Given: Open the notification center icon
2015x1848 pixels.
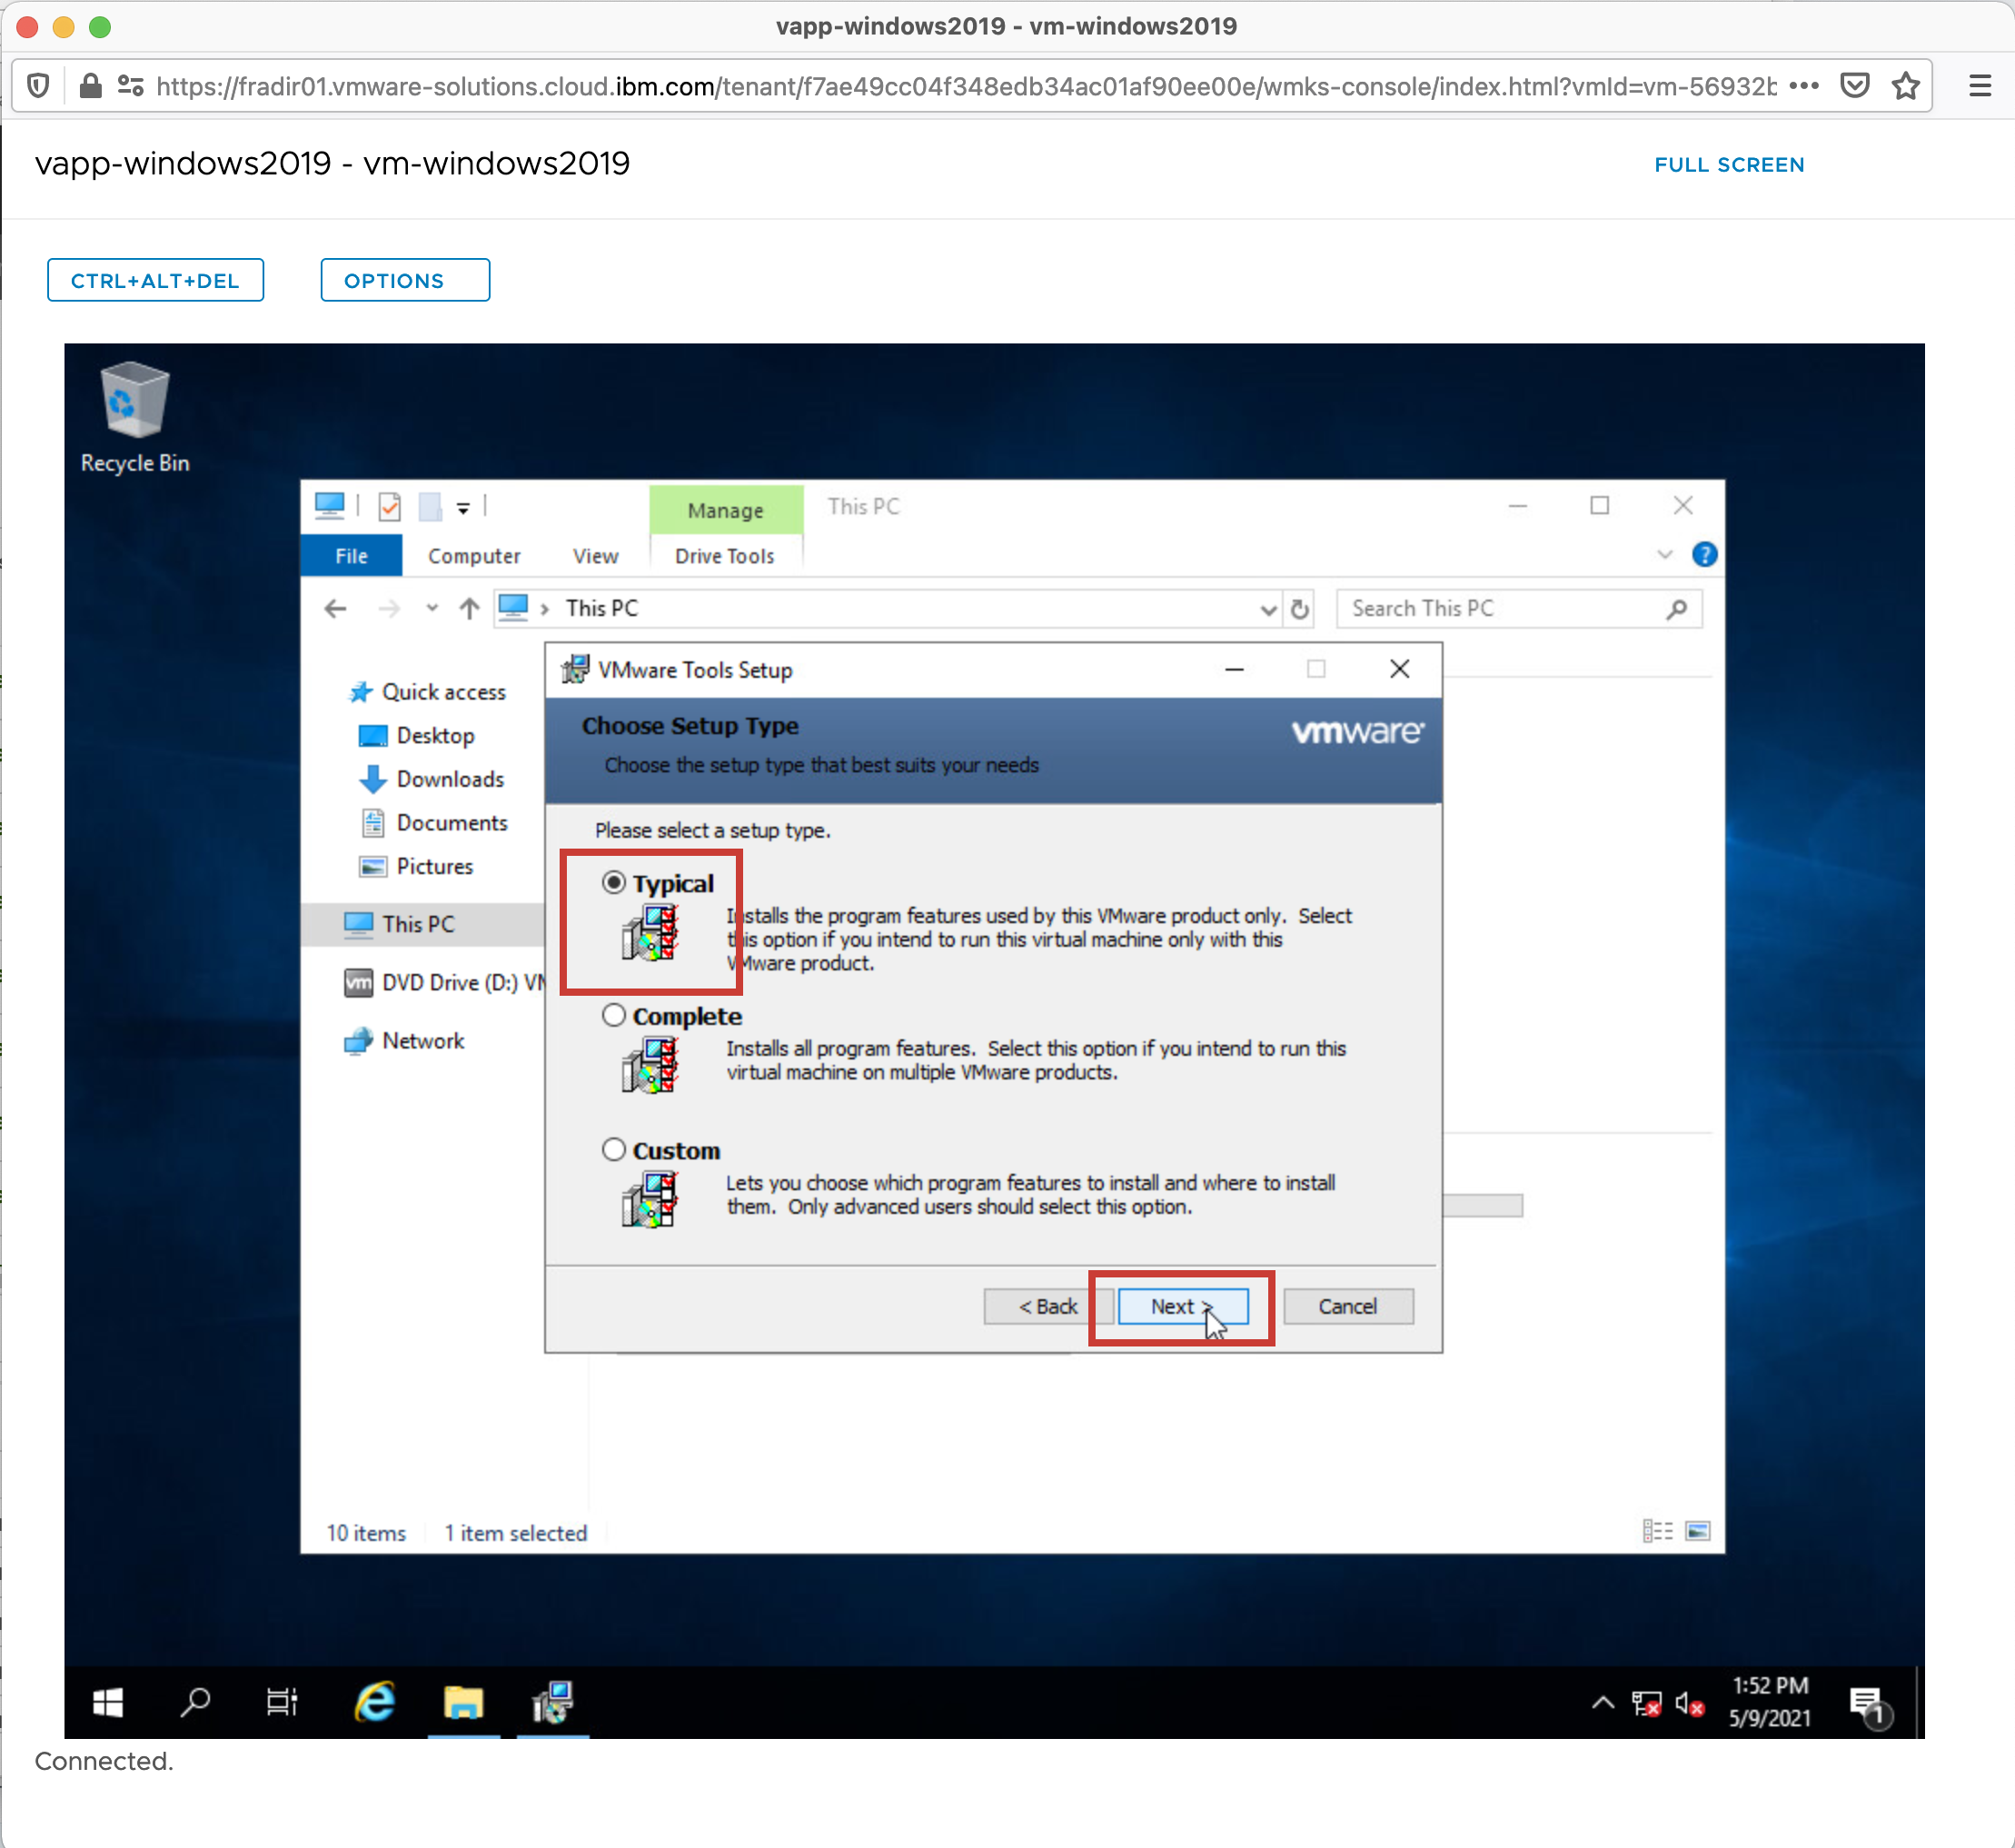Looking at the screenshot, I should [1866, 1702].
